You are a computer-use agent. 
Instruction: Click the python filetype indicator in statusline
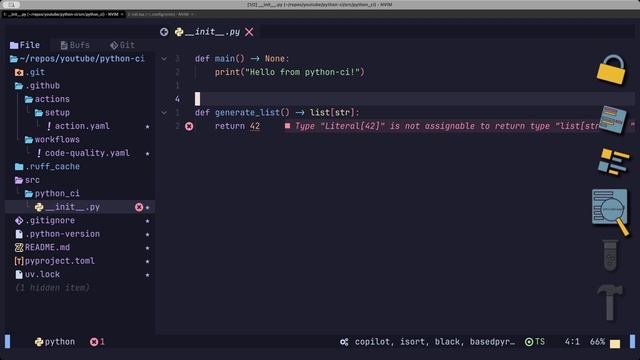55,342
